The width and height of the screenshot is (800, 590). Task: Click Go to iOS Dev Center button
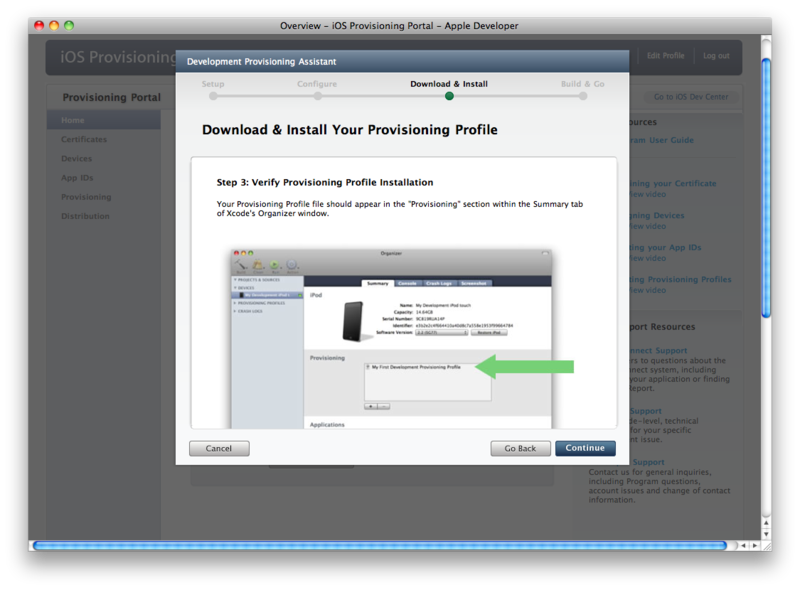pyautogui.click(x=691, y=97)
